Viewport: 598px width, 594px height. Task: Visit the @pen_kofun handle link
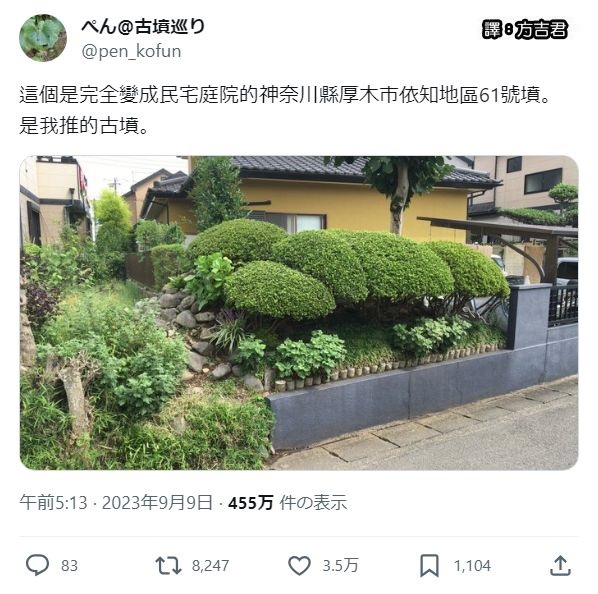click(131, 51)
